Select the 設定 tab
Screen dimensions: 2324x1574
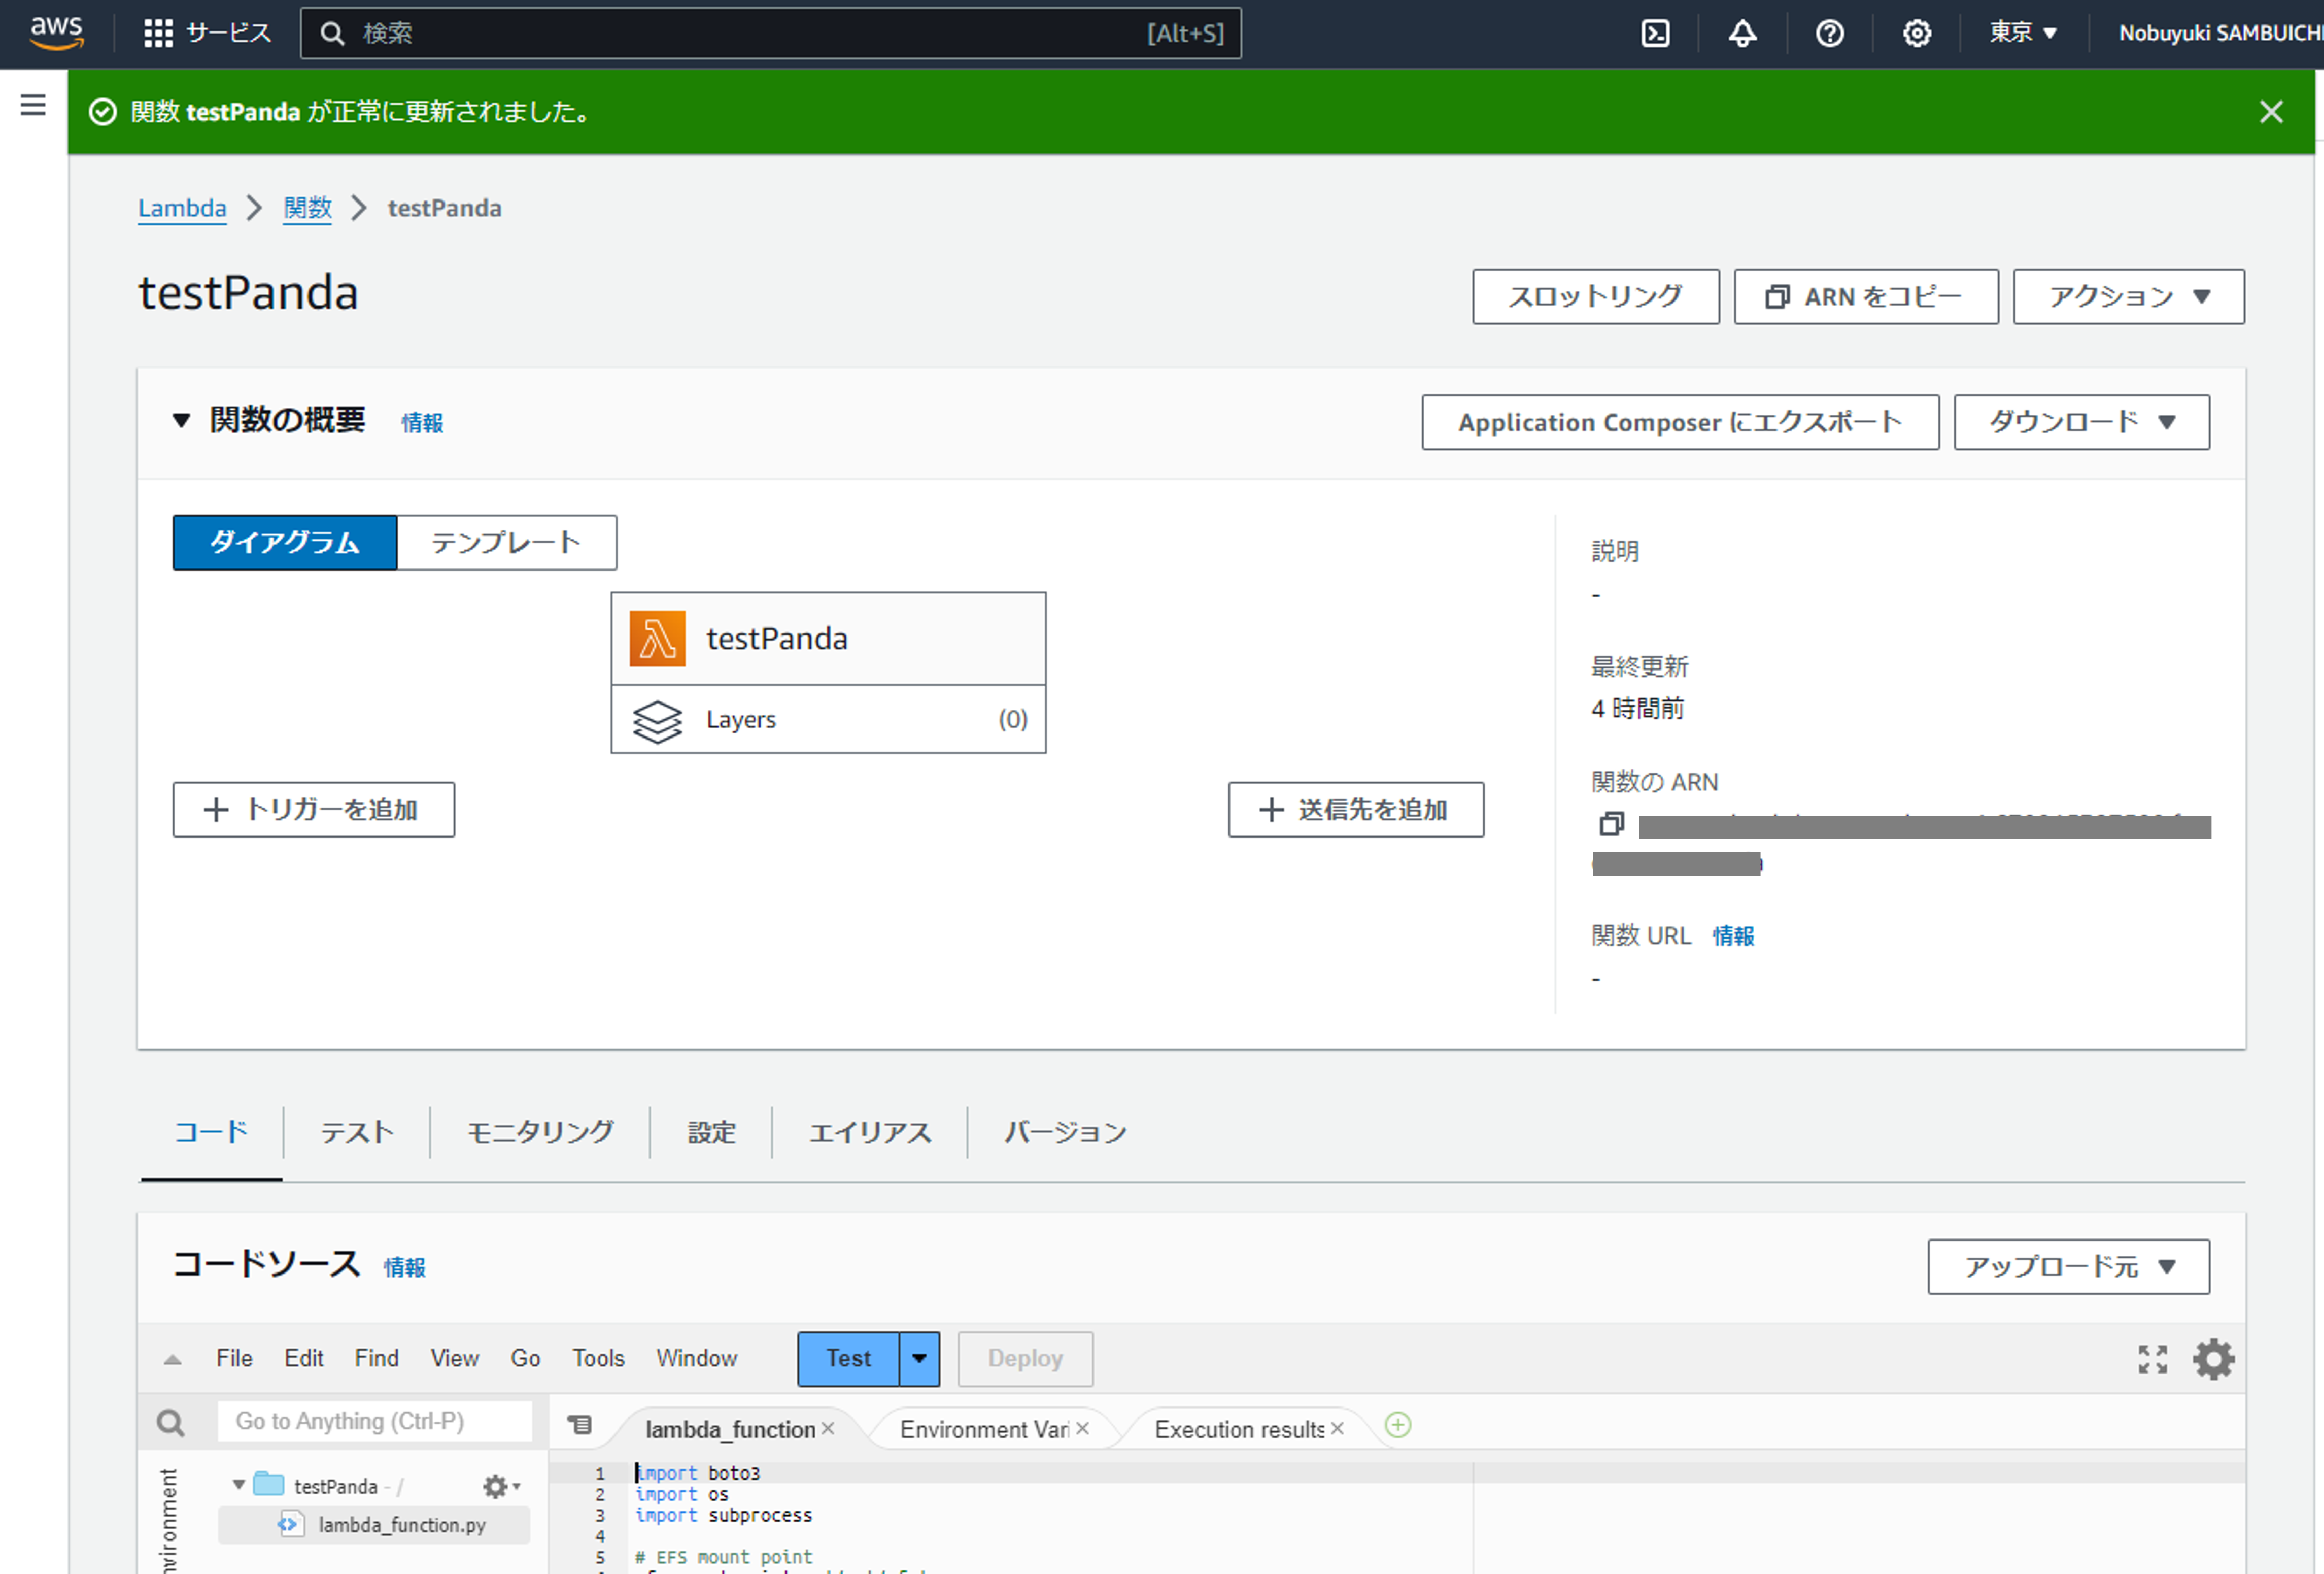711,1132
